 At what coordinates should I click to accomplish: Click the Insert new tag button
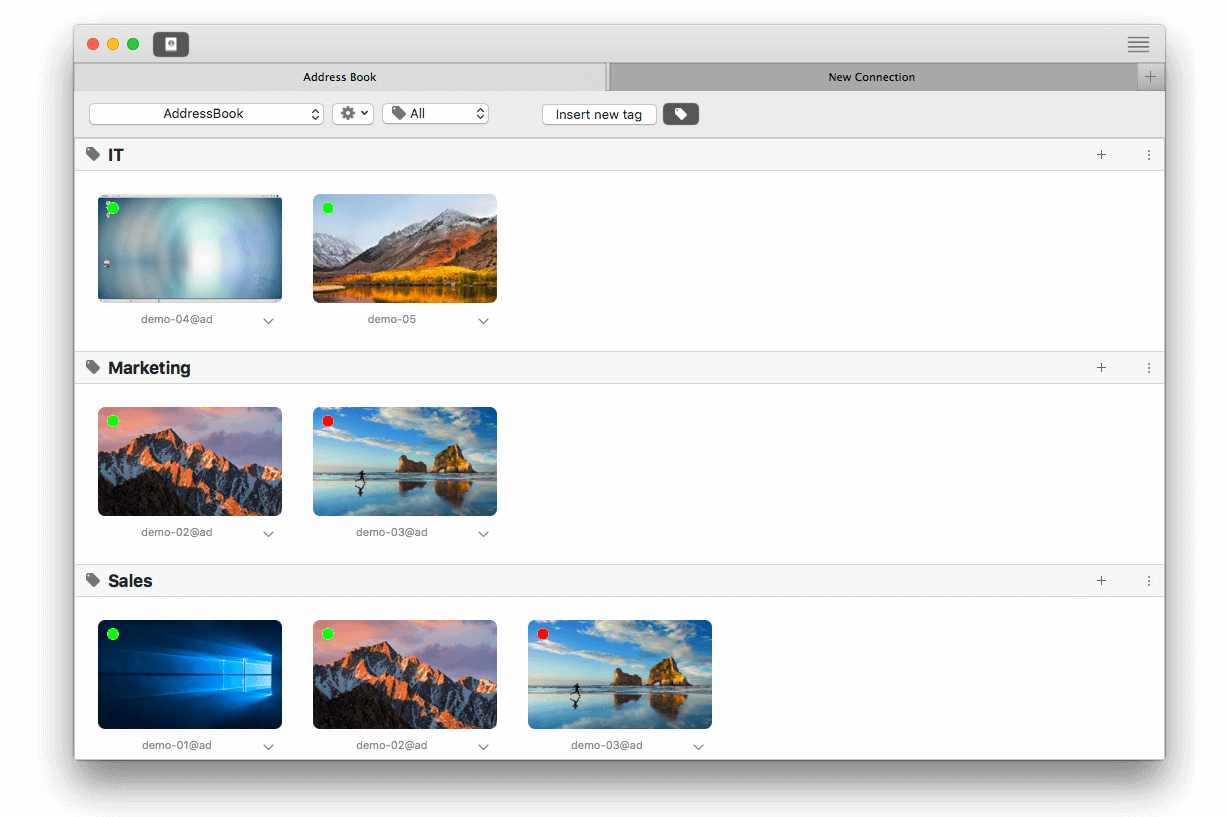(599, 114)
